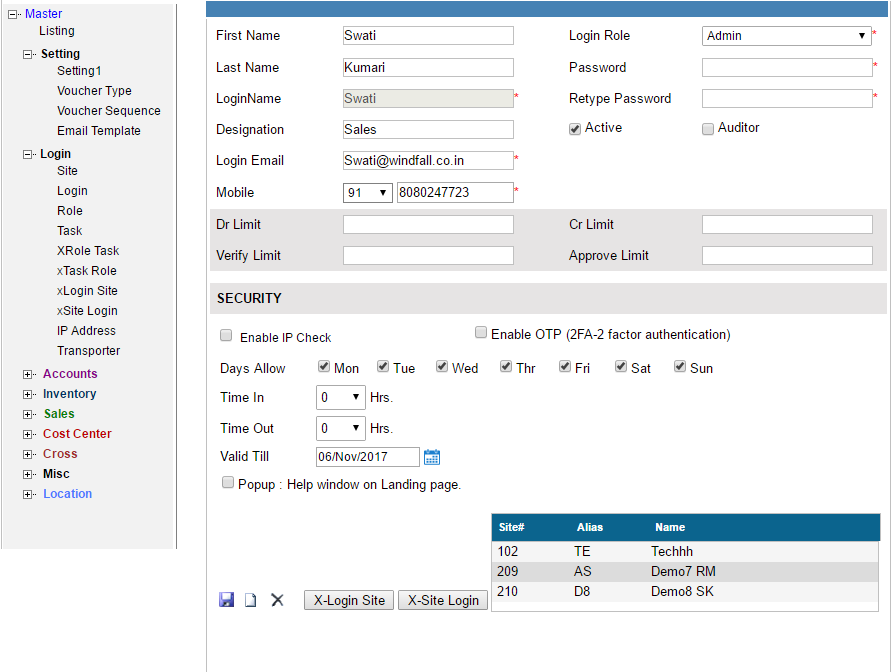
Task: Open IP Address menu item
Action: click(86, 330)
